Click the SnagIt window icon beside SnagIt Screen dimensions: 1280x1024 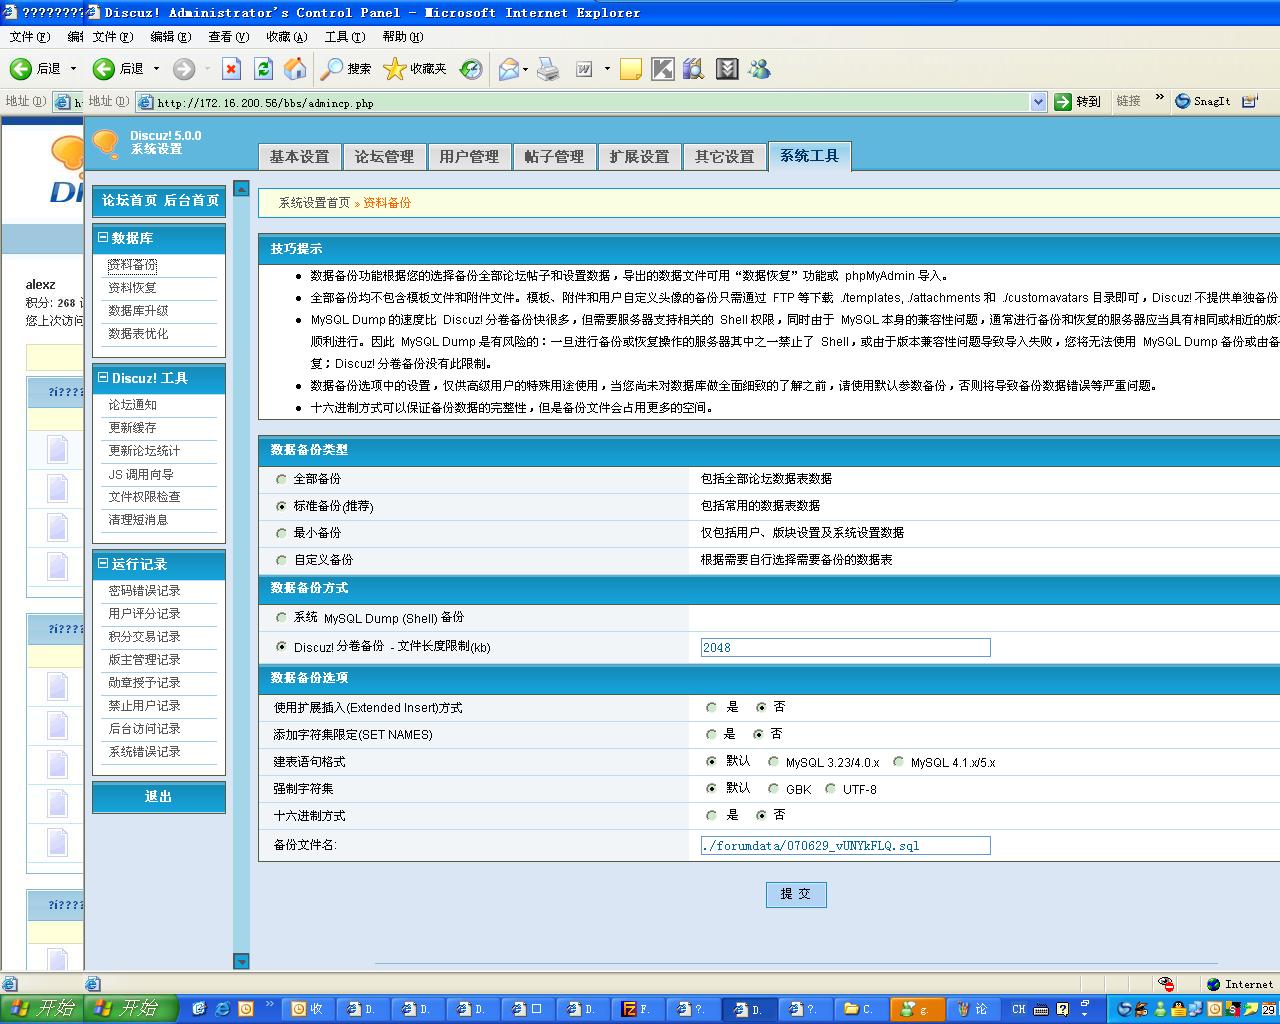pos(1249,101)
